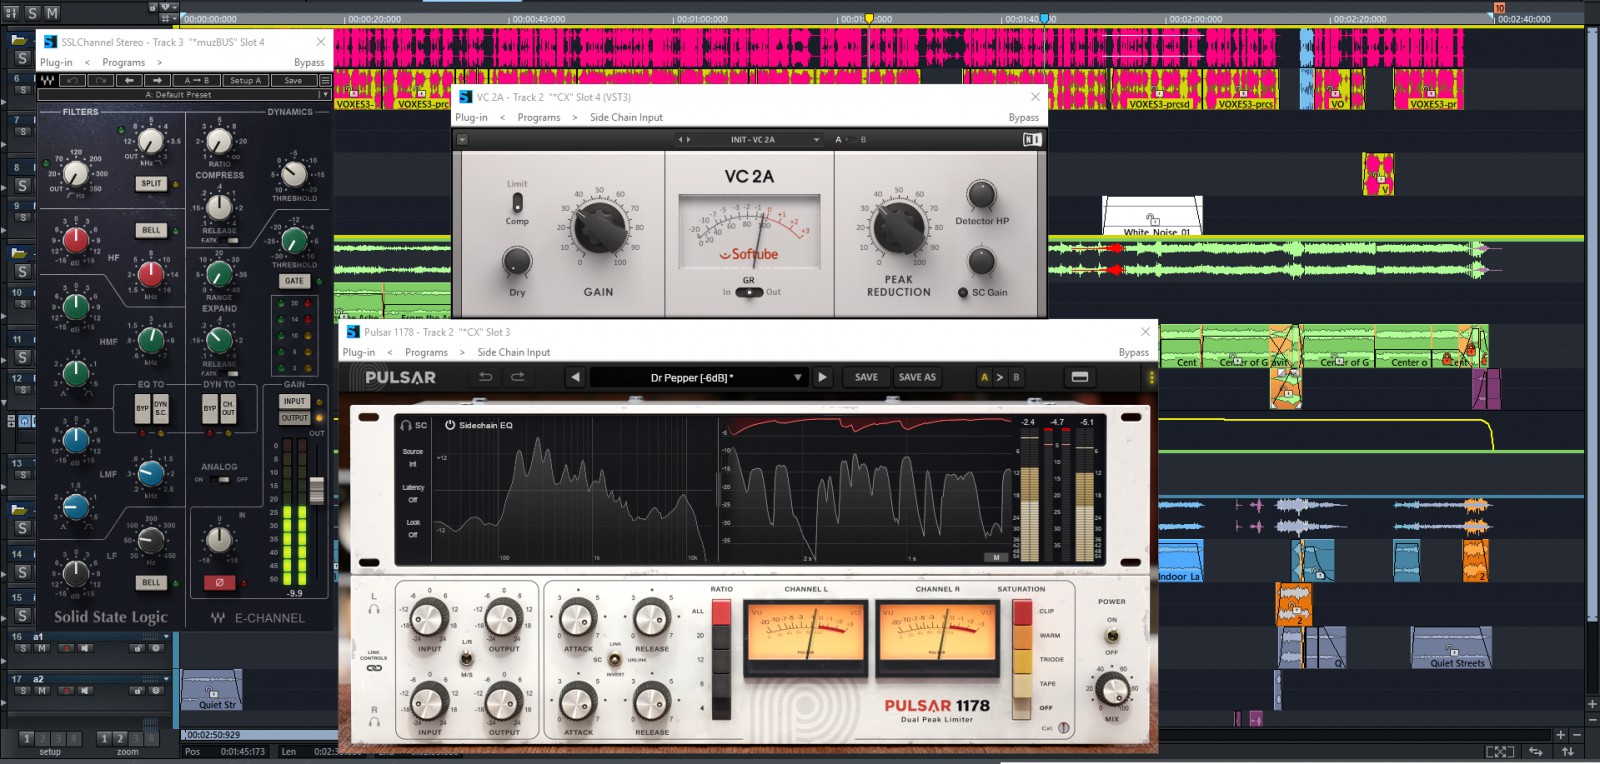Image resolution: width=1600 pixels, height=764 pixels.
Task: Go to next Pulsar preset
Action: (x=823, y=377)
